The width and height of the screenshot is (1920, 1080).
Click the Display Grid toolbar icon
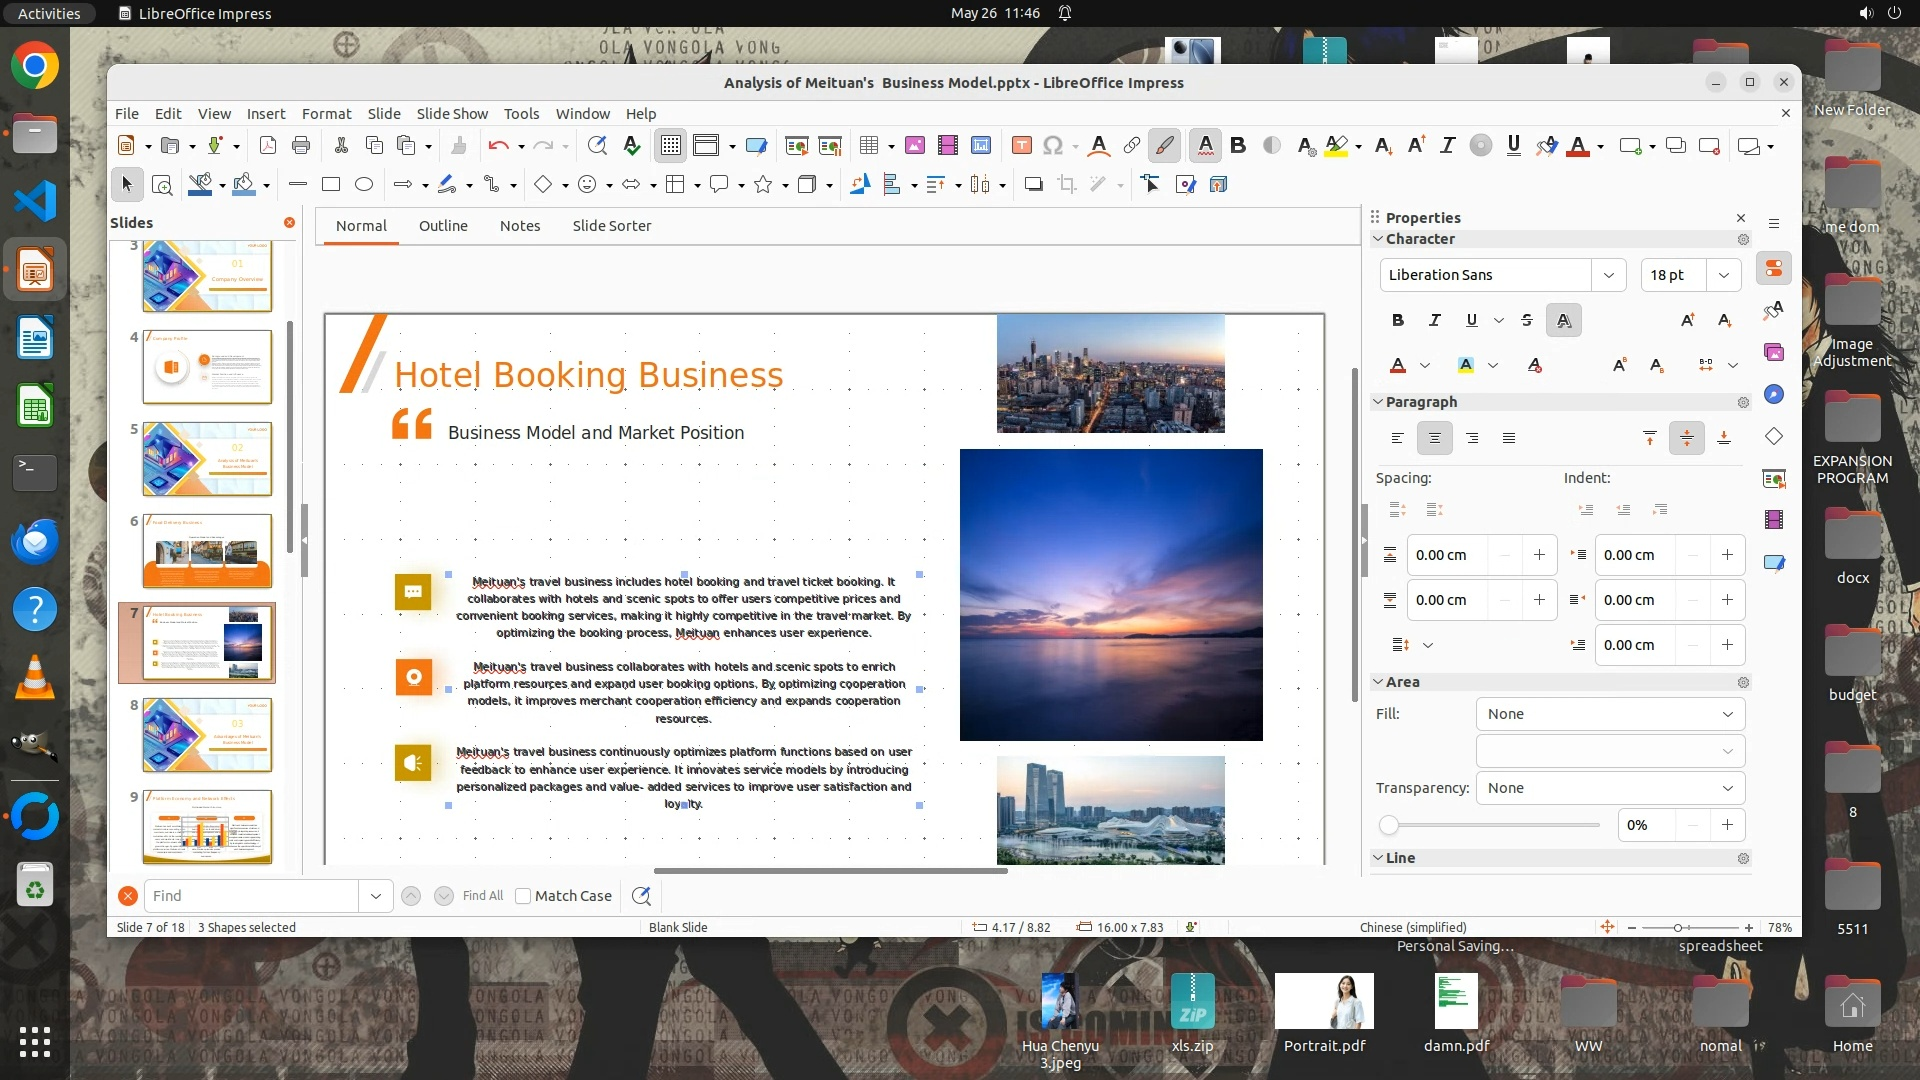(x=670, y=146)
